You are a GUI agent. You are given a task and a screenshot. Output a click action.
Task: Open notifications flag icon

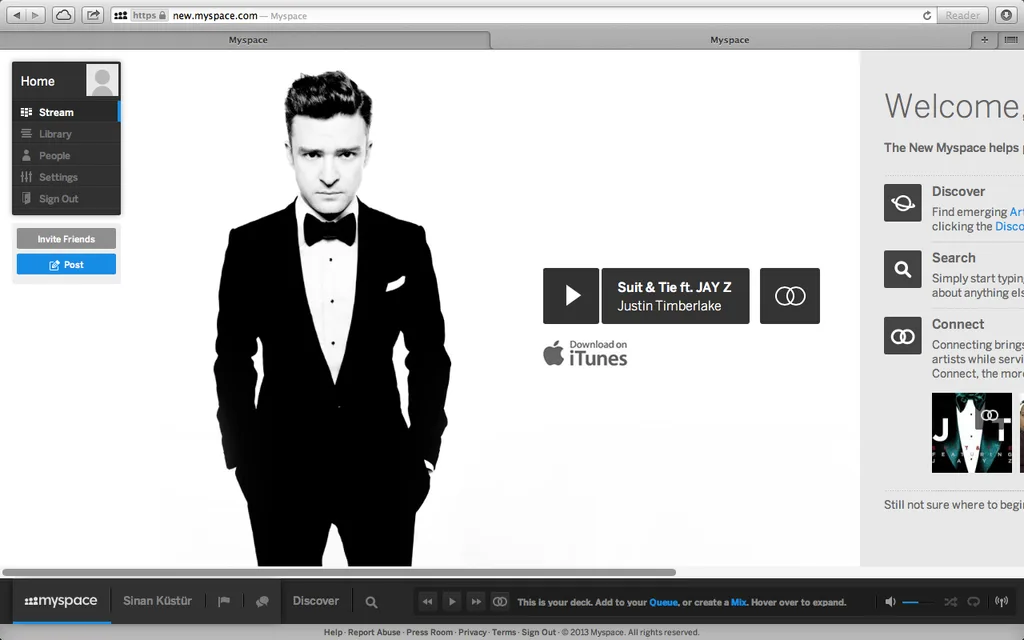point(223,601)
